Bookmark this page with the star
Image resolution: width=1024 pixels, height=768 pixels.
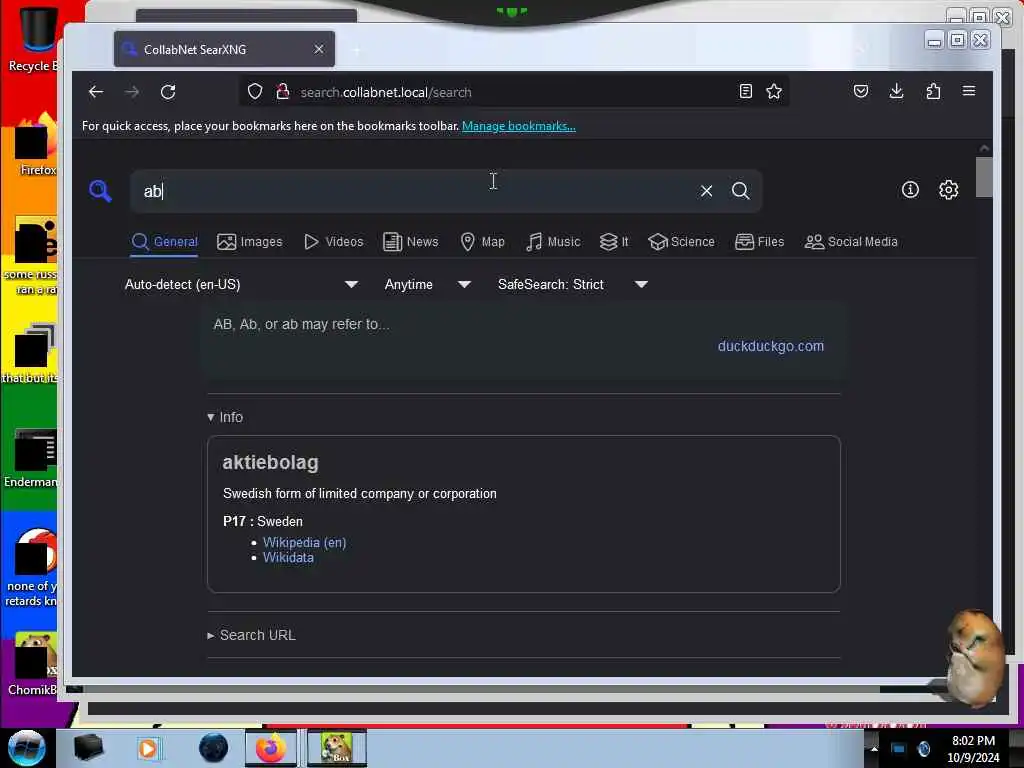coord(774,91)
